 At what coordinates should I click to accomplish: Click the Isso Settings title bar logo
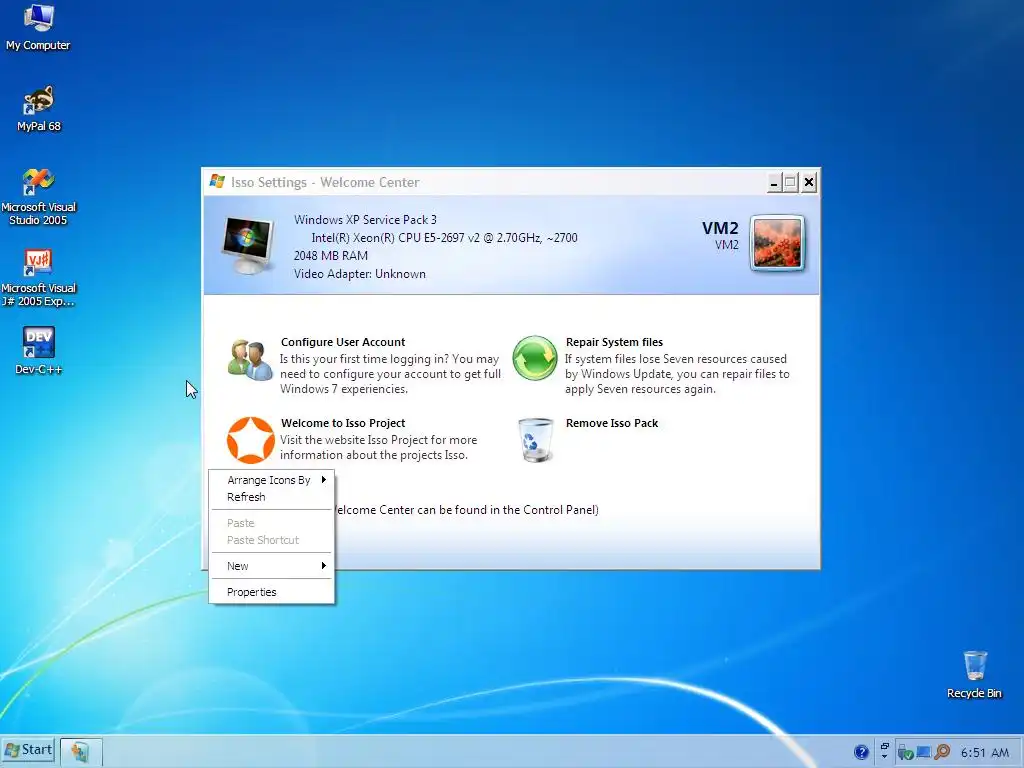[x=217, y=182]
